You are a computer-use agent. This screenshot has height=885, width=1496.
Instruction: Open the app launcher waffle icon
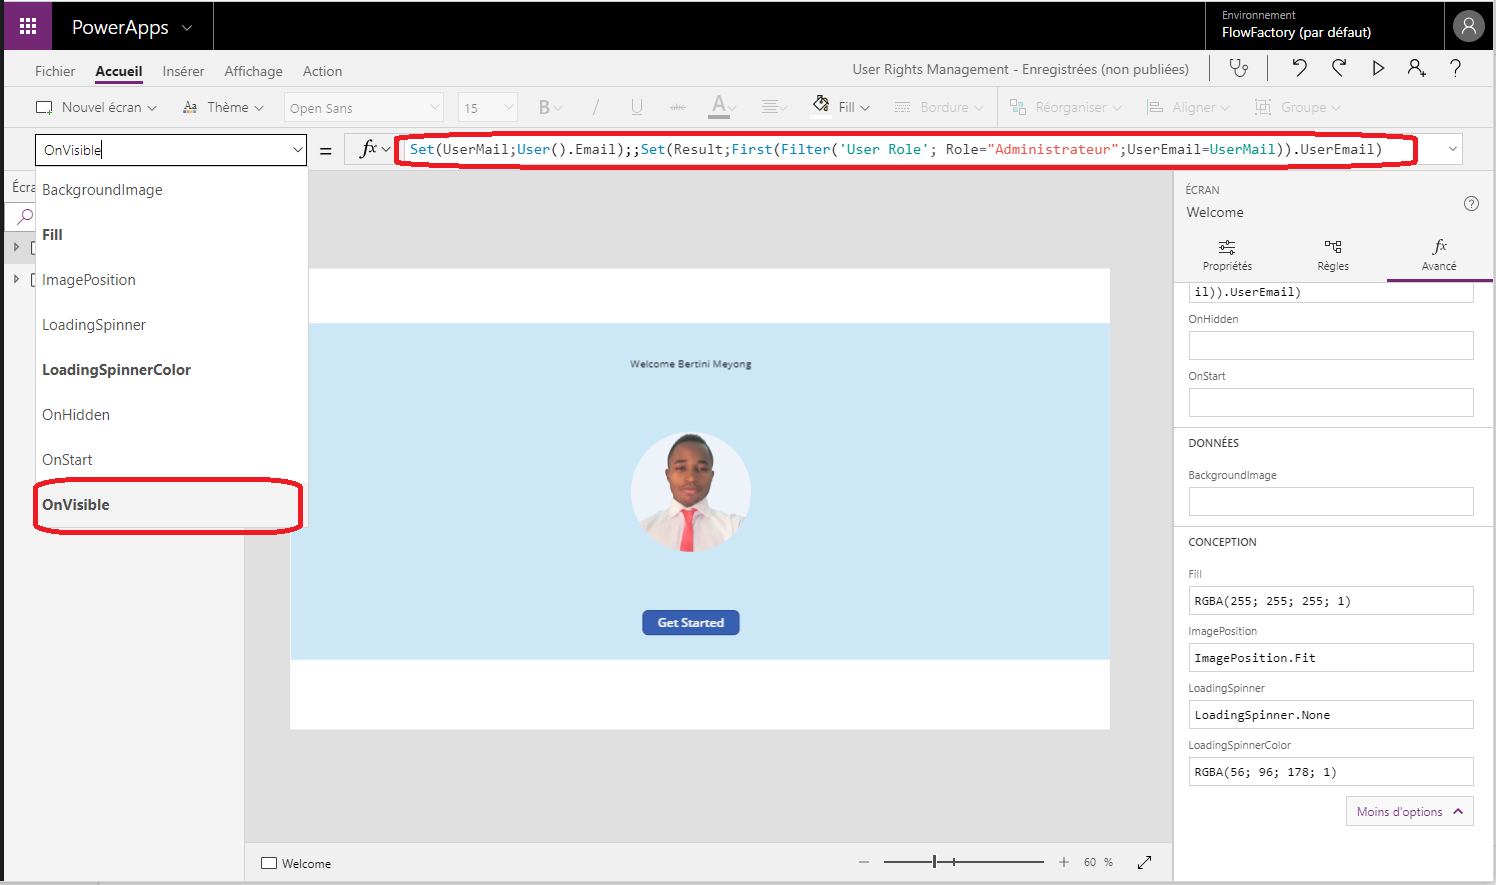27,26
